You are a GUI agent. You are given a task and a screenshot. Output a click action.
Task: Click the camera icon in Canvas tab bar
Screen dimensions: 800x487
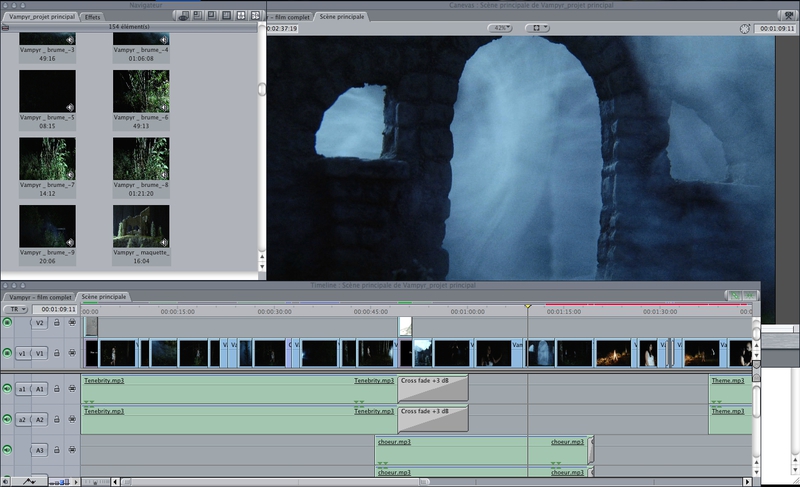[x=788, y=16]
